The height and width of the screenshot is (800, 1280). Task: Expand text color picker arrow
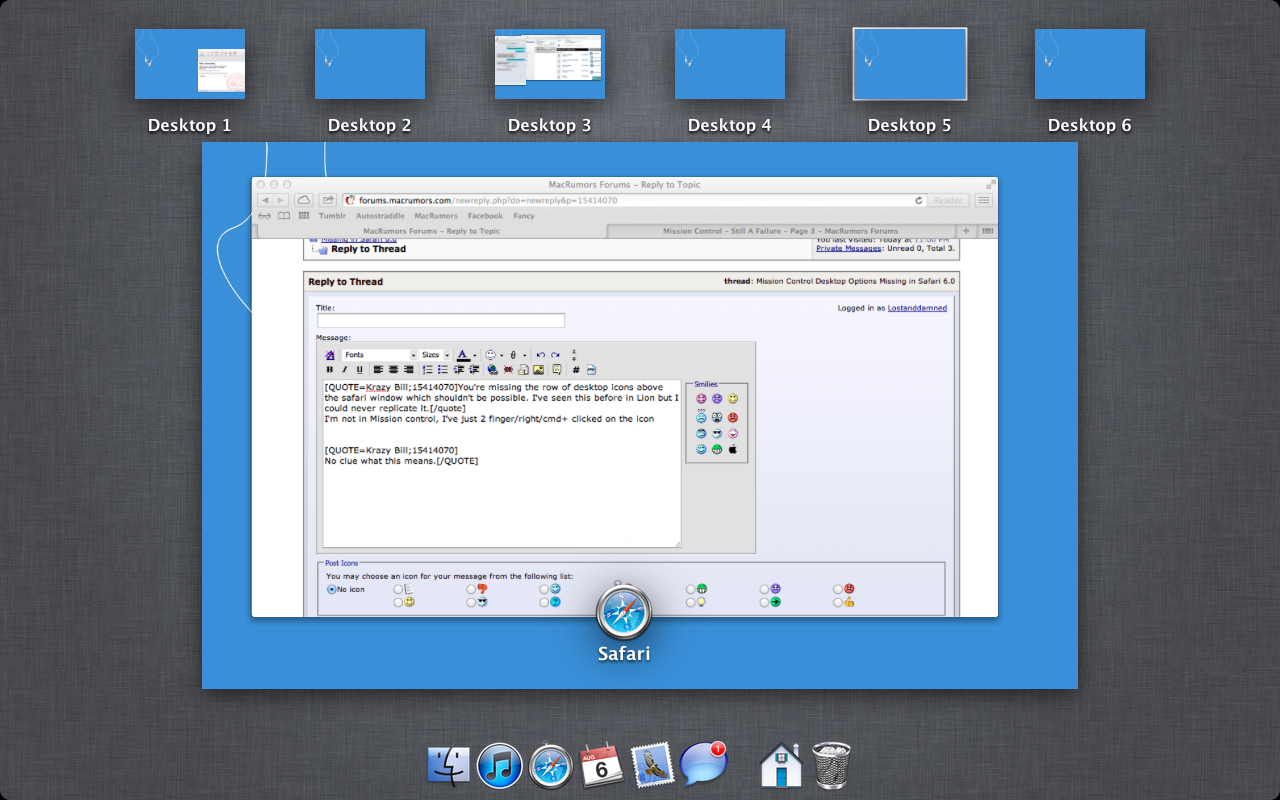[475, 355]
